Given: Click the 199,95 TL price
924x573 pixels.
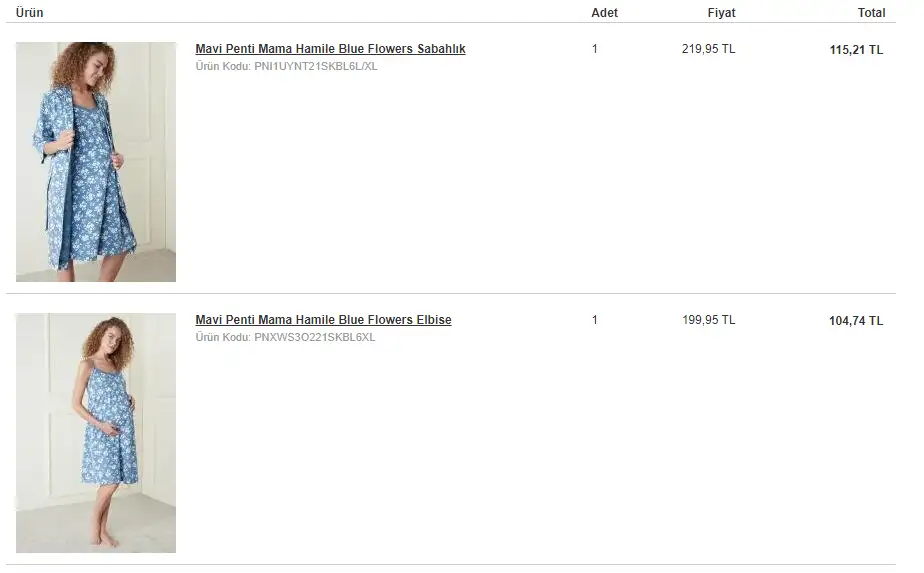Looking at the screenshot, I should coord(708,320).
